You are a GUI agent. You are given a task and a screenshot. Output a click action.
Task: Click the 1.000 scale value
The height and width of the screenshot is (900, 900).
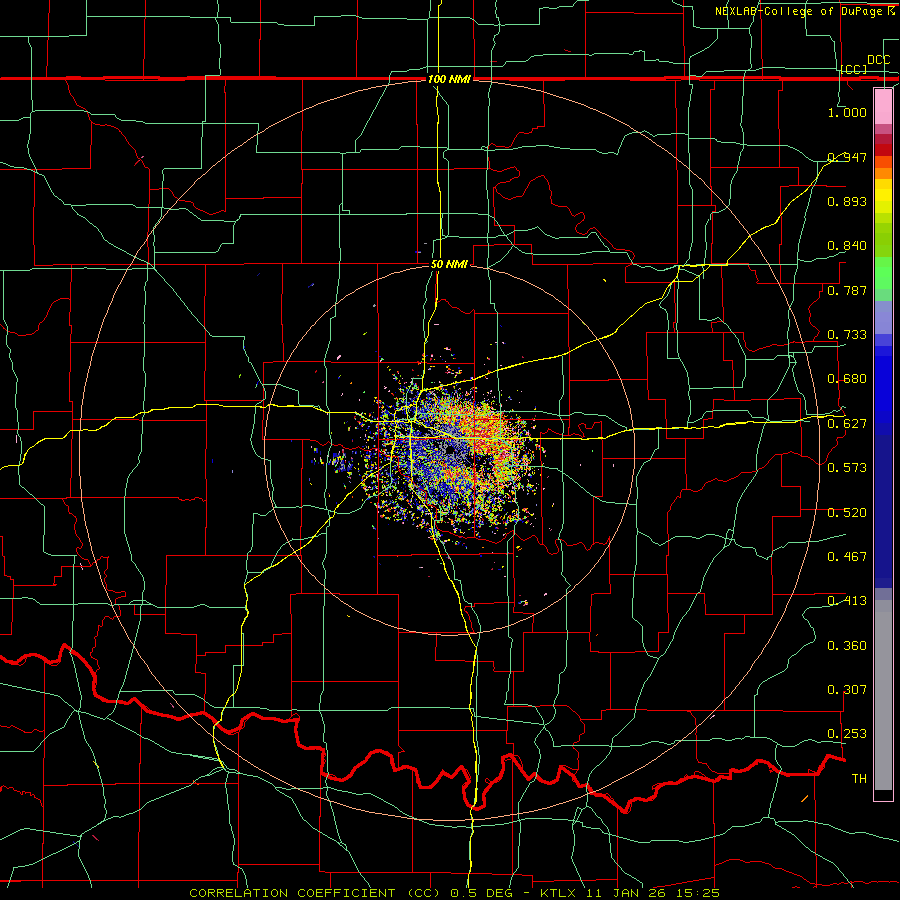click(x=847, y=112)
